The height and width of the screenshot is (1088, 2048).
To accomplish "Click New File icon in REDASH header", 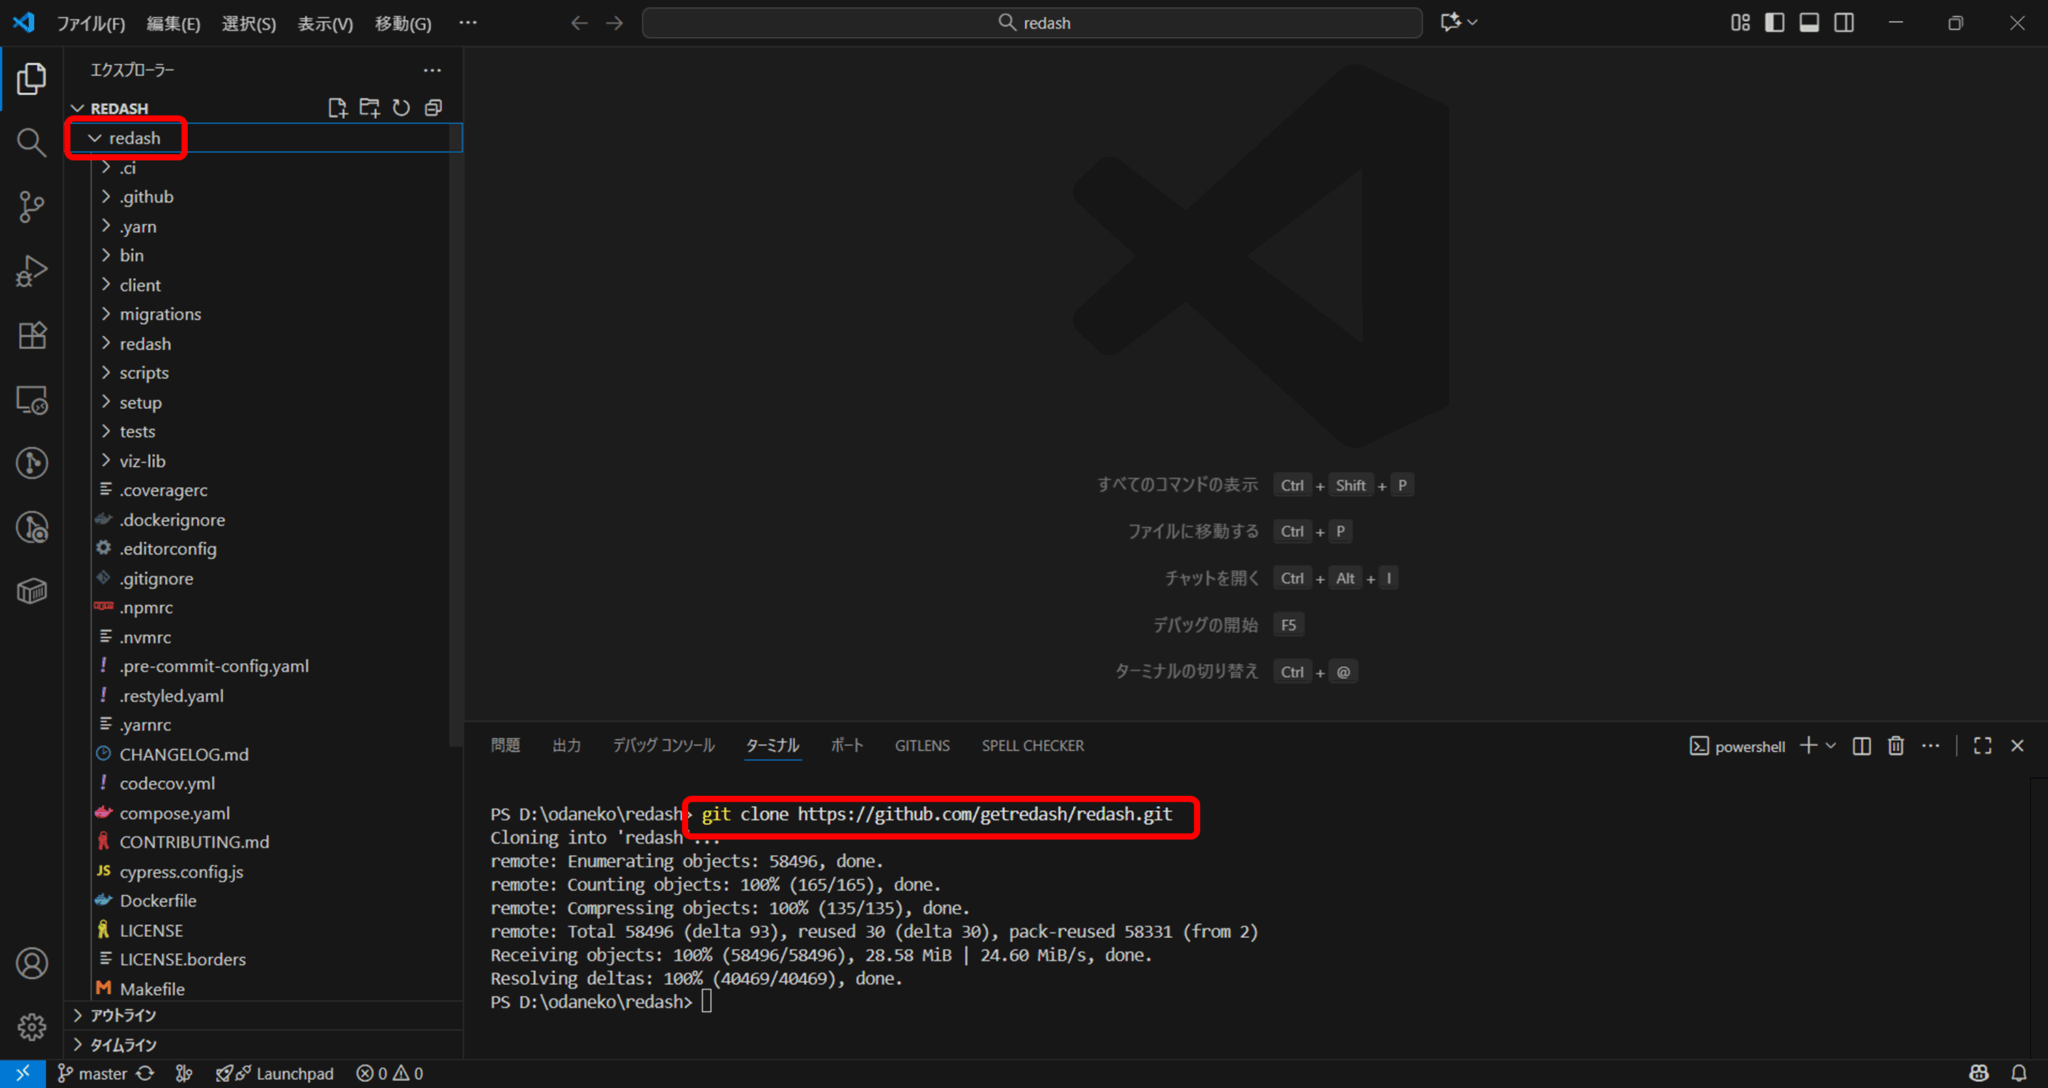I will [x=338, y=108].
